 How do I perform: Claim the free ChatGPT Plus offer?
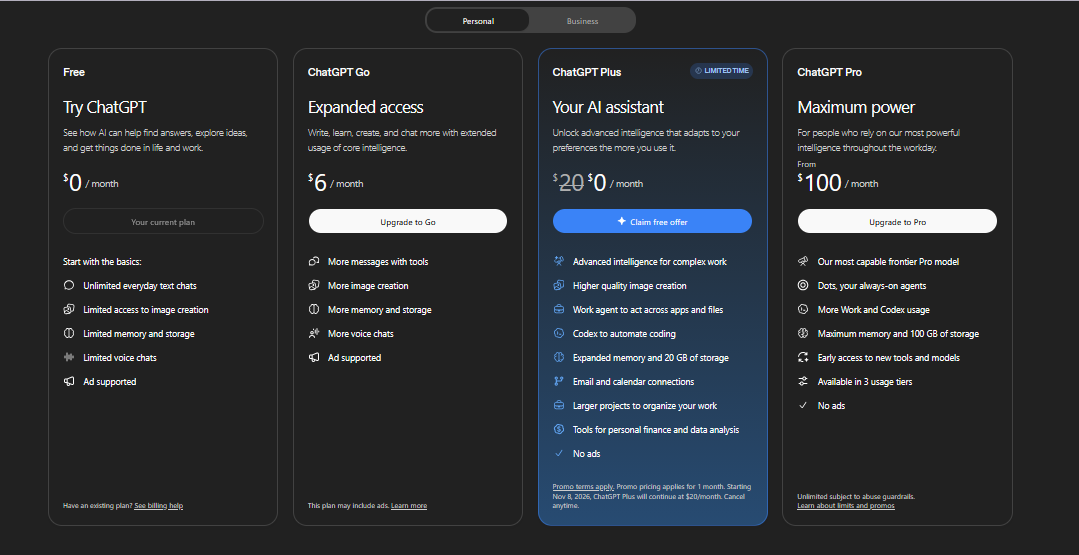click(x=652, y=221)
